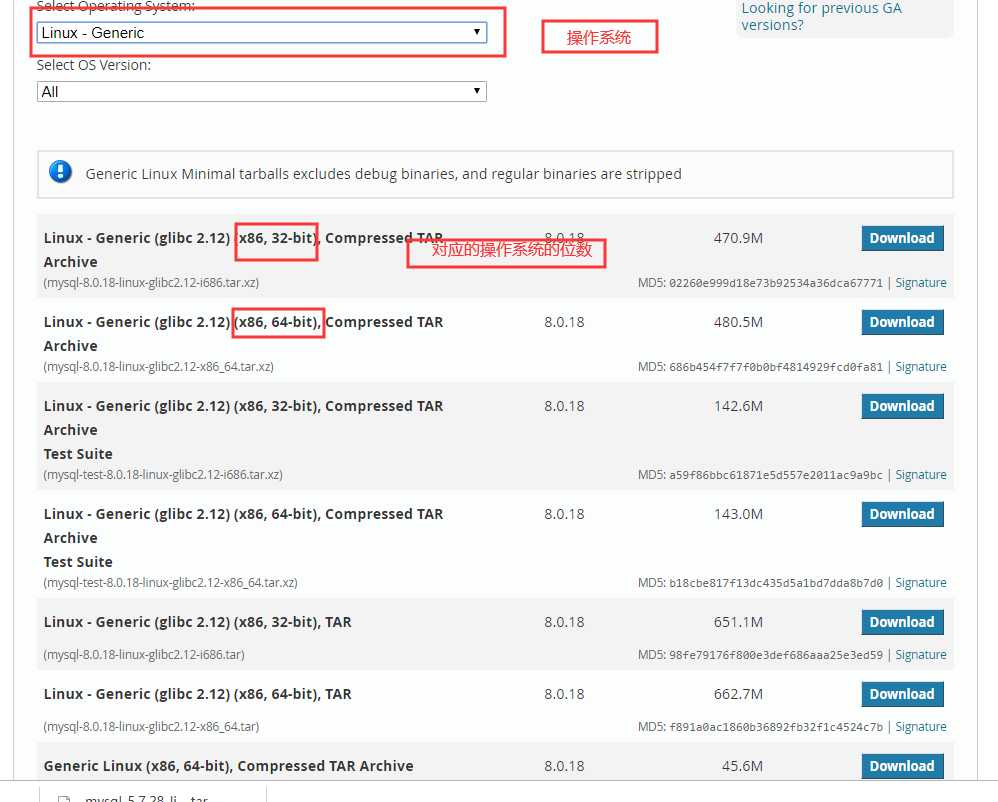Screen dimensions: 998x802
Task: Download the 470.9M 32-bit compressed TAR
Action: pos(902,238)
